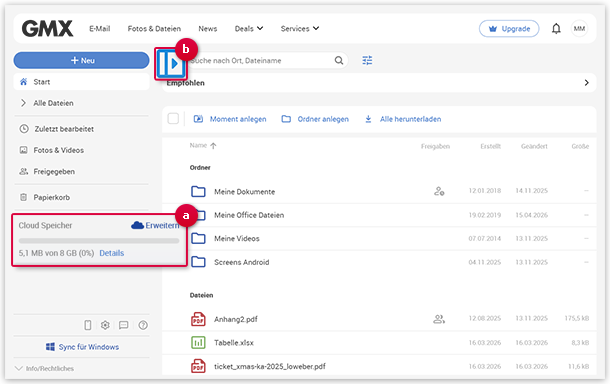
Task: Open the file Anhang2.pdf by name
Action: [x=236, y=319]
